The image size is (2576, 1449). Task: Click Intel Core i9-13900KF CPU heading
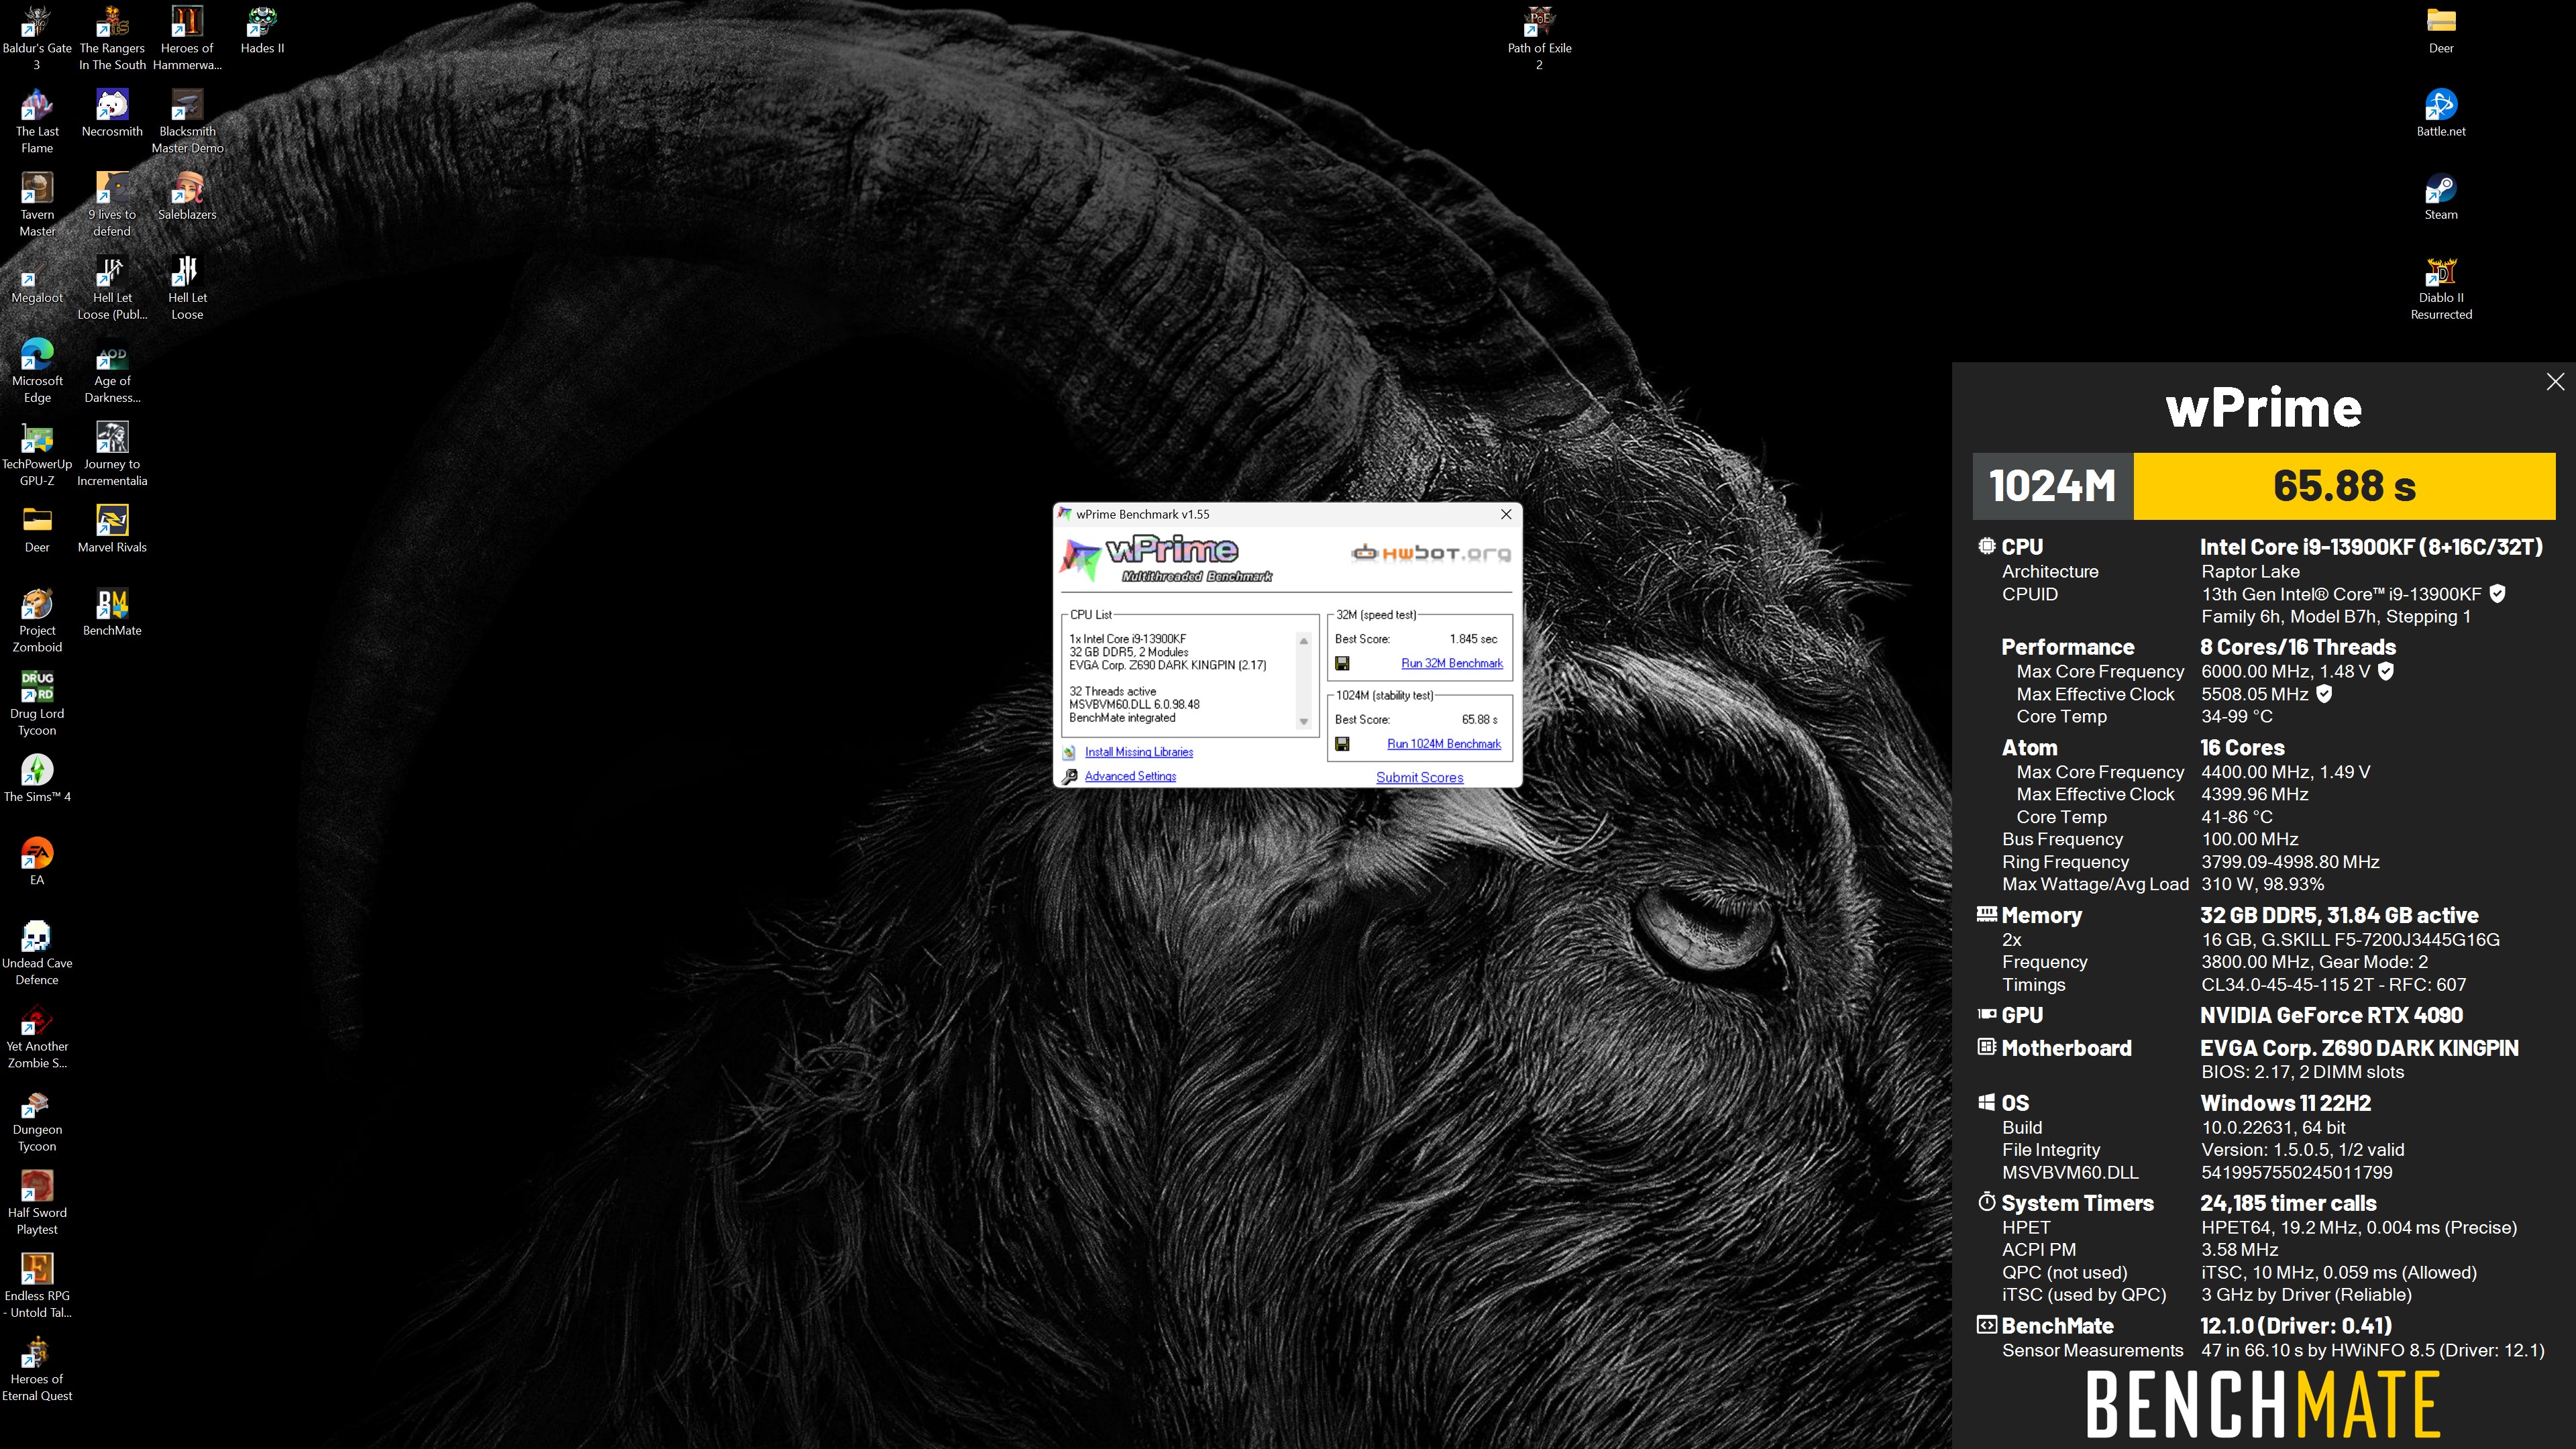pos(2371,547)
